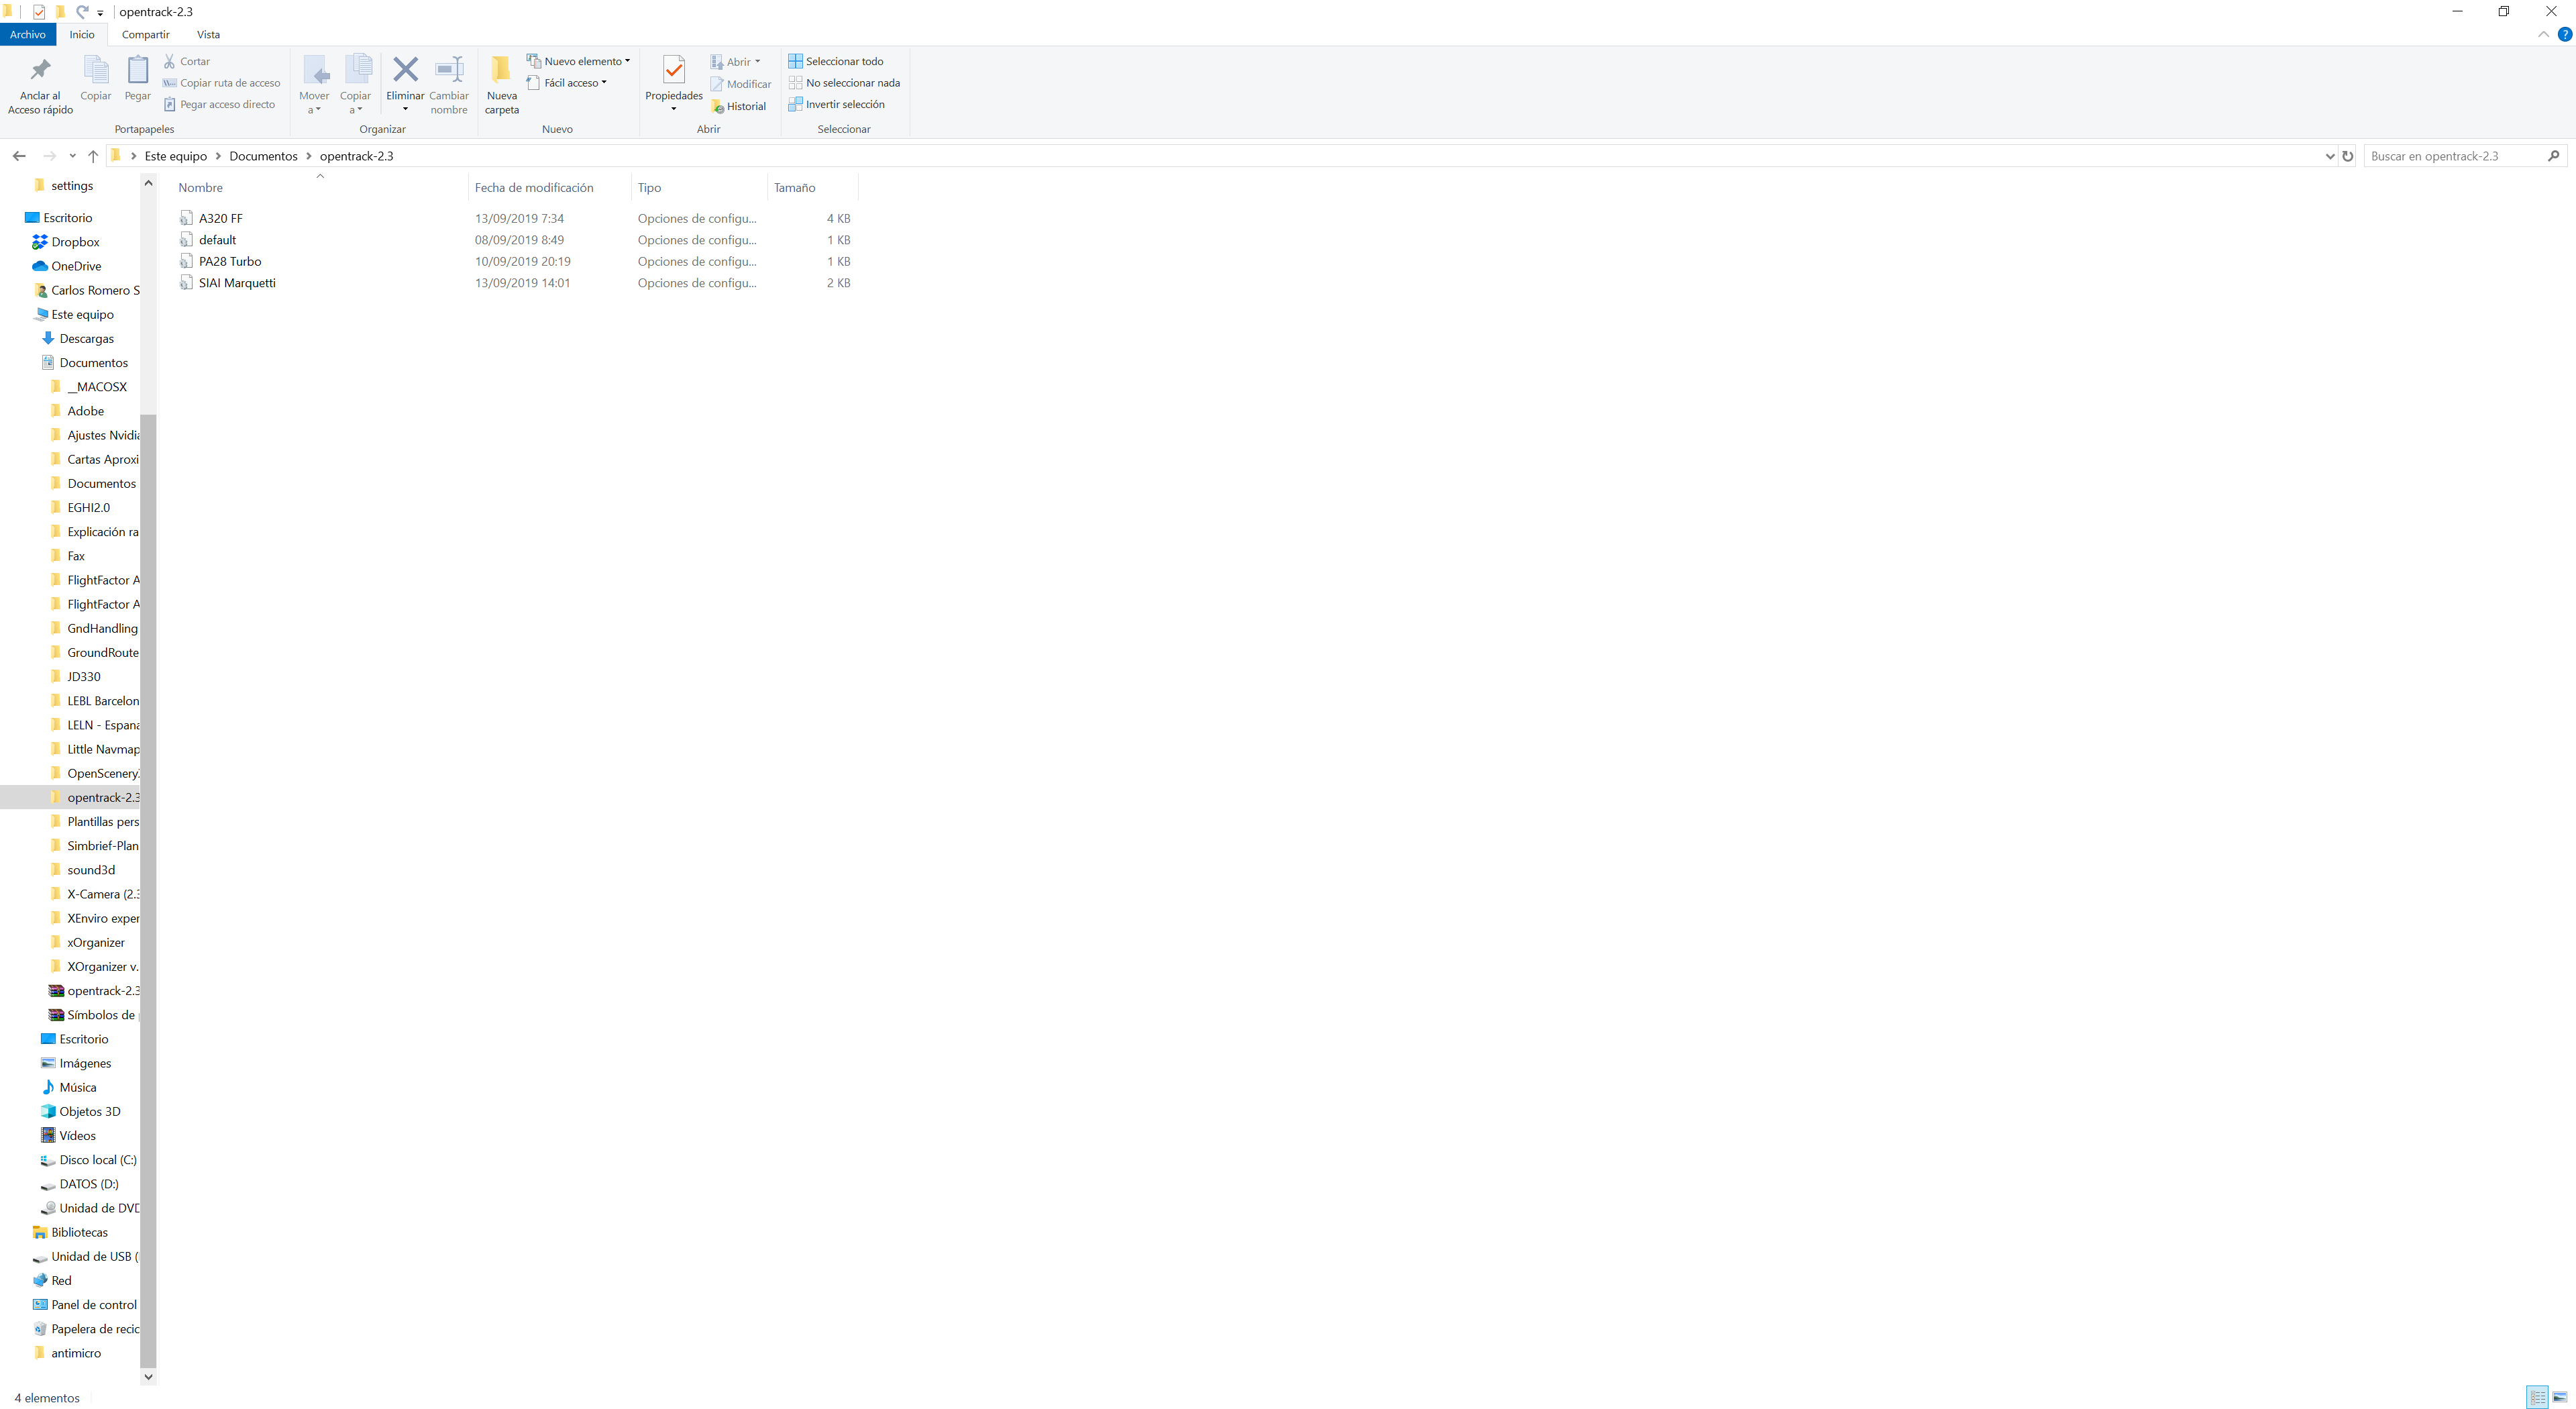
Task: Expand the Nuevo elemento dropdown
Action: (628, 60)
